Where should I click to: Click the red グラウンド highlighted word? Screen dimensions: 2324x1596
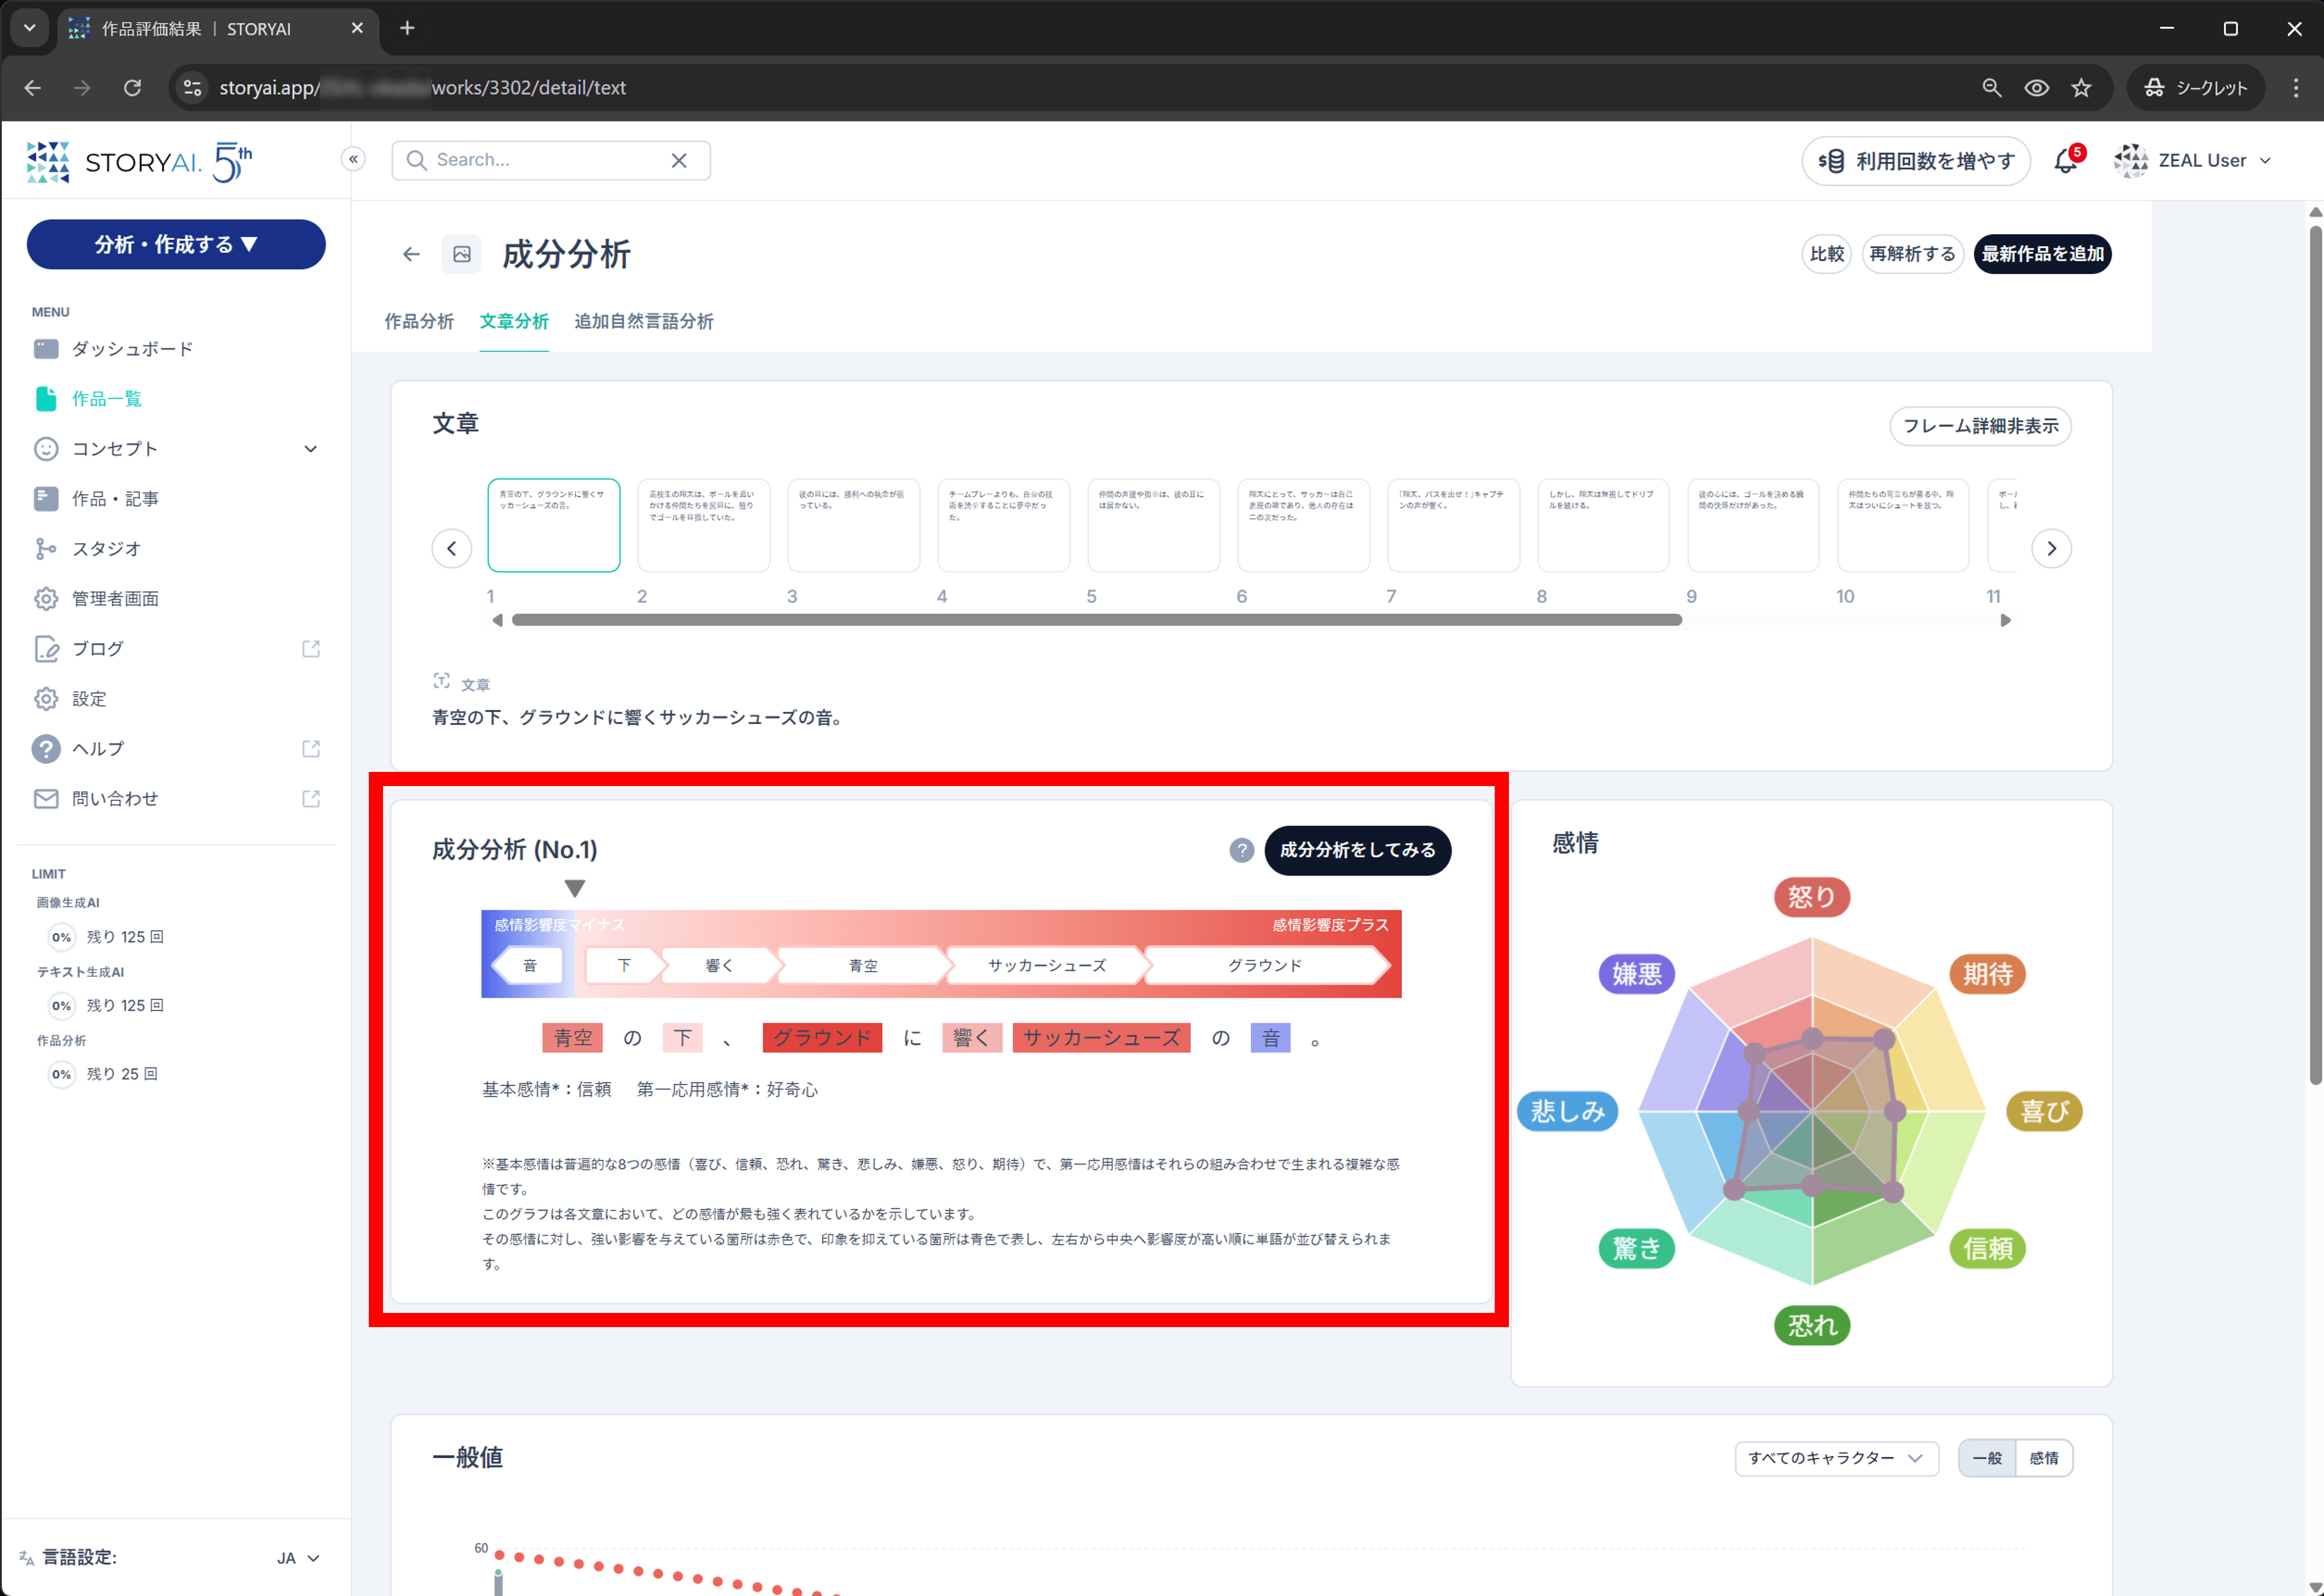click(x=822, y=1038)
